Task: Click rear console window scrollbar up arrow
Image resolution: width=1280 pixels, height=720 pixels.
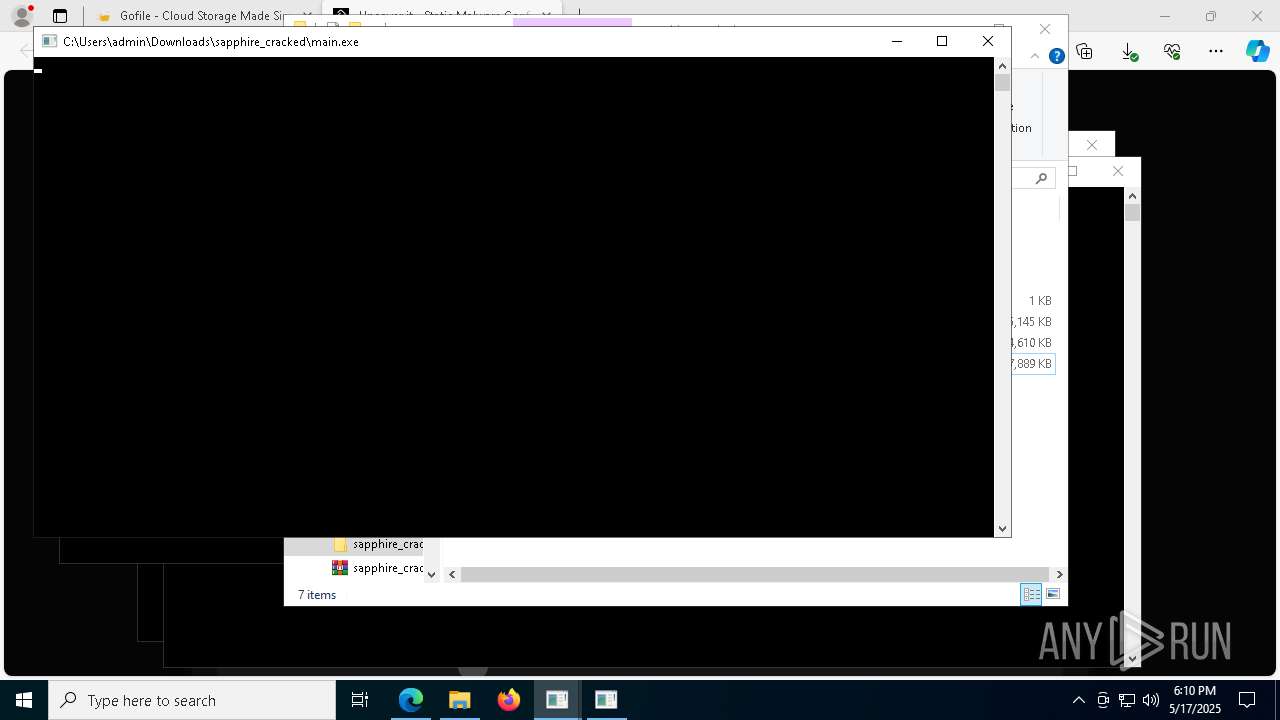Action: click(x=1132, y=196)
